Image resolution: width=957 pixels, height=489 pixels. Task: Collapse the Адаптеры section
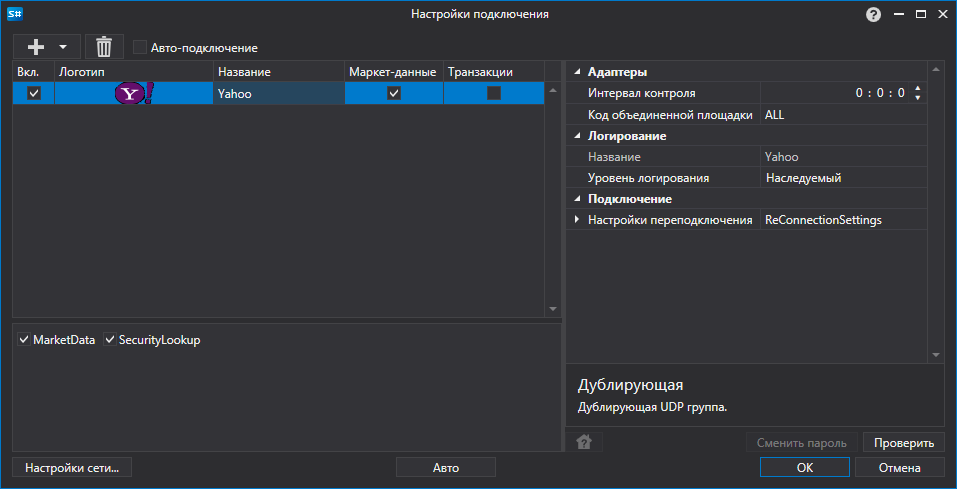click(x=577, y=72)
